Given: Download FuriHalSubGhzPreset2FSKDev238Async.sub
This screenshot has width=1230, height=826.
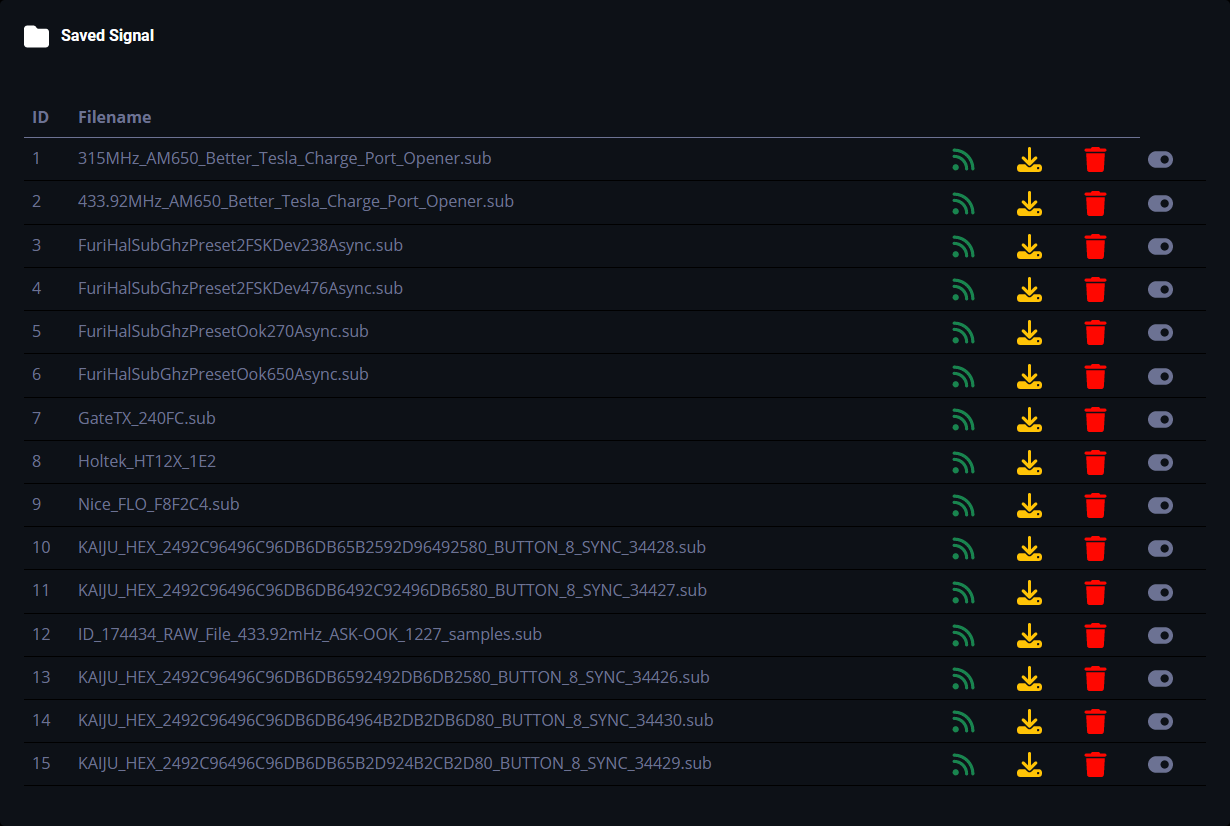Looking at the screenshot, I should click(1029, 246).
